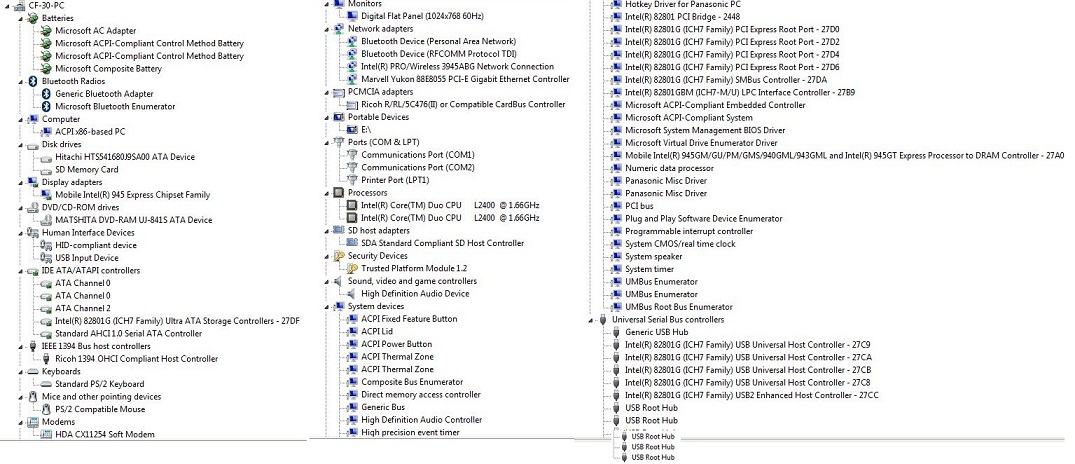Select the Trusted Platform Module 1.2 icon
Screen dimensions: 1075x464
352,269
